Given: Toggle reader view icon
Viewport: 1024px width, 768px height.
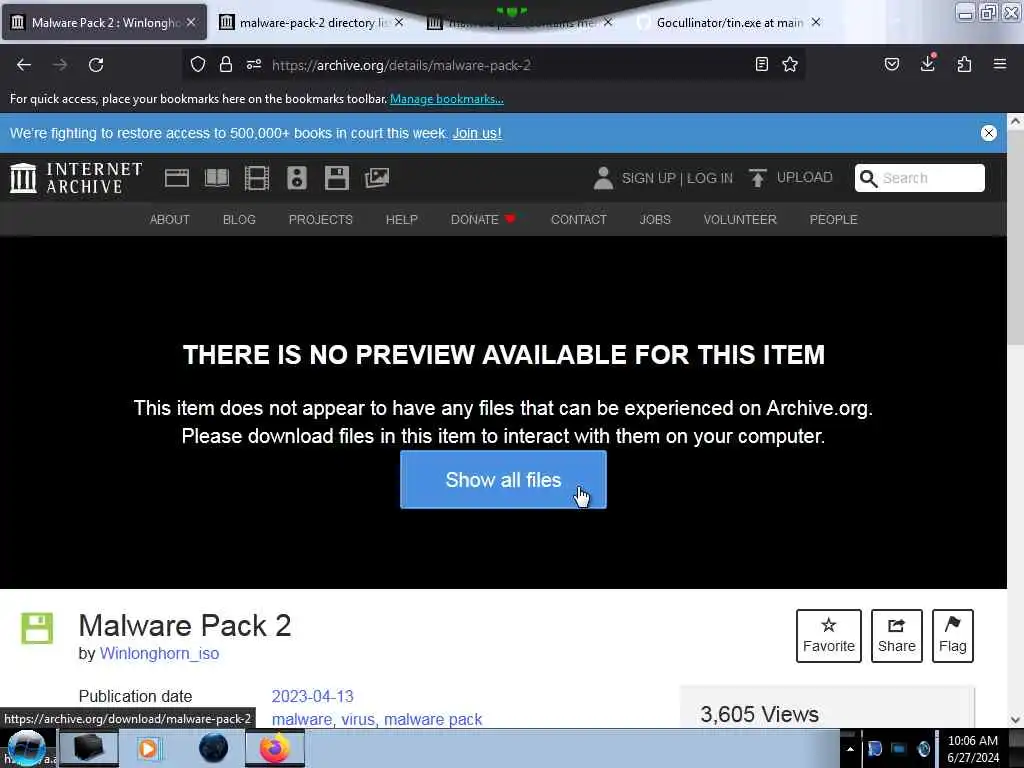Looking at the screenshot, I should (x=761, y=64).
